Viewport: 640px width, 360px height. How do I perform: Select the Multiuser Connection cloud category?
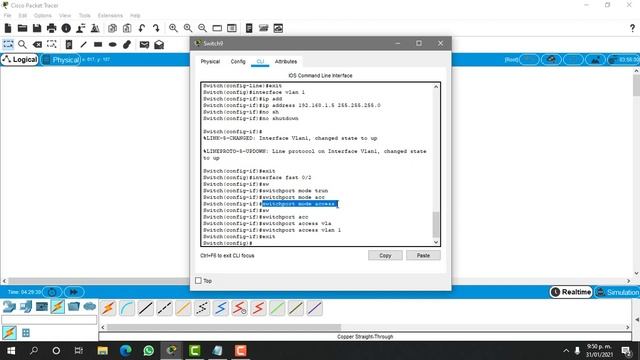tap(89, 307)
